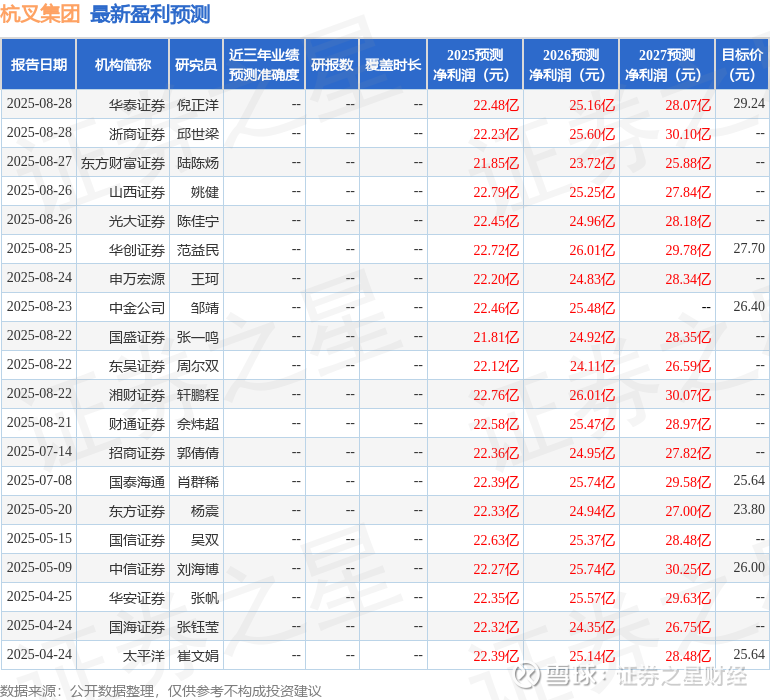Click target price 26.40
Screen dimensions: 770x700
click(x=749, y=306)
